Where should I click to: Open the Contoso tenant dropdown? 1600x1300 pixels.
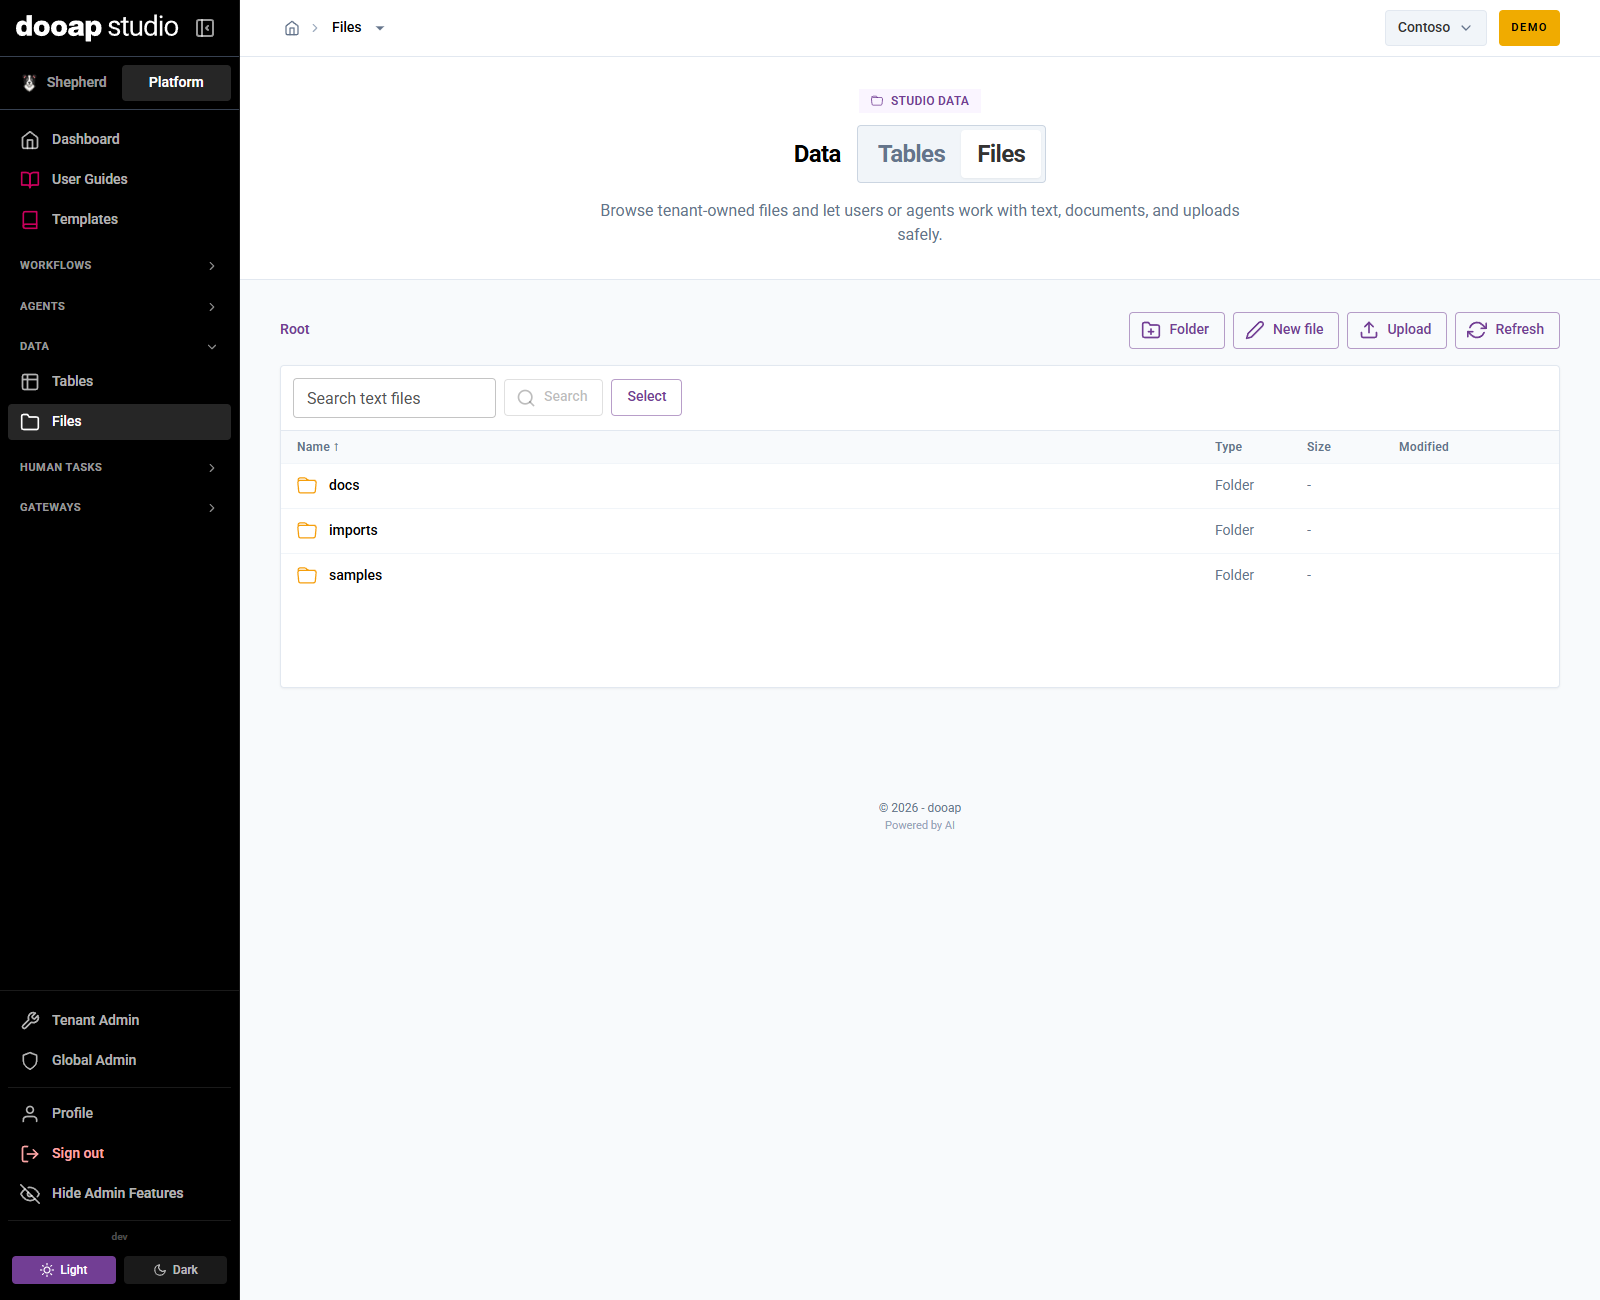pos(1435,28)
